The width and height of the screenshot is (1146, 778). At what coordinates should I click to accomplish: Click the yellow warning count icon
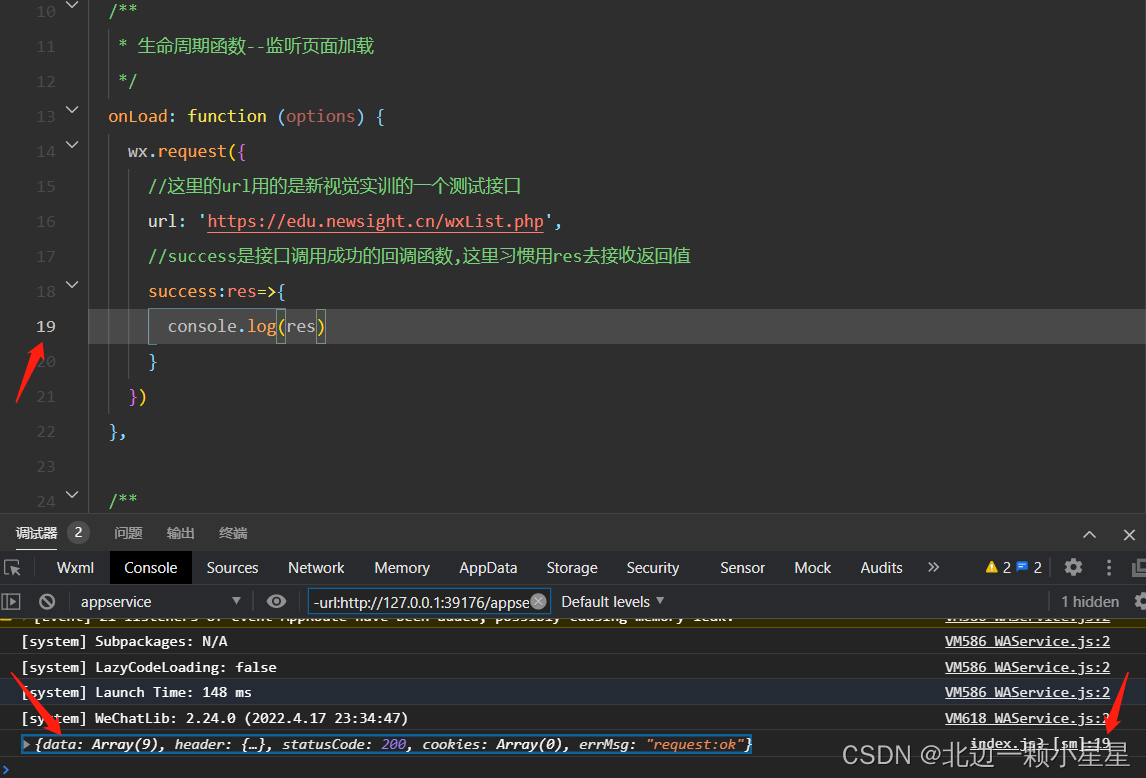(991, 567)
